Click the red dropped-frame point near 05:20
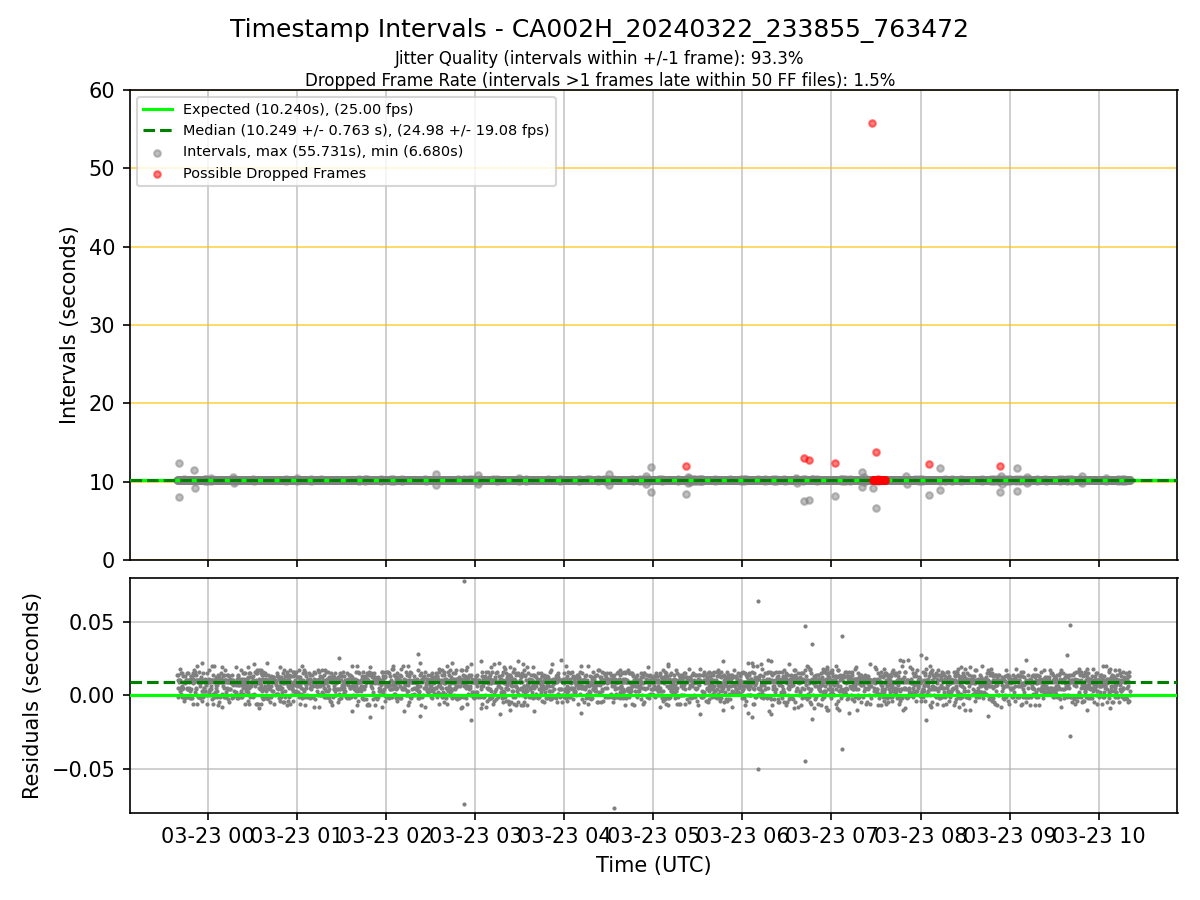 point(686,466)
